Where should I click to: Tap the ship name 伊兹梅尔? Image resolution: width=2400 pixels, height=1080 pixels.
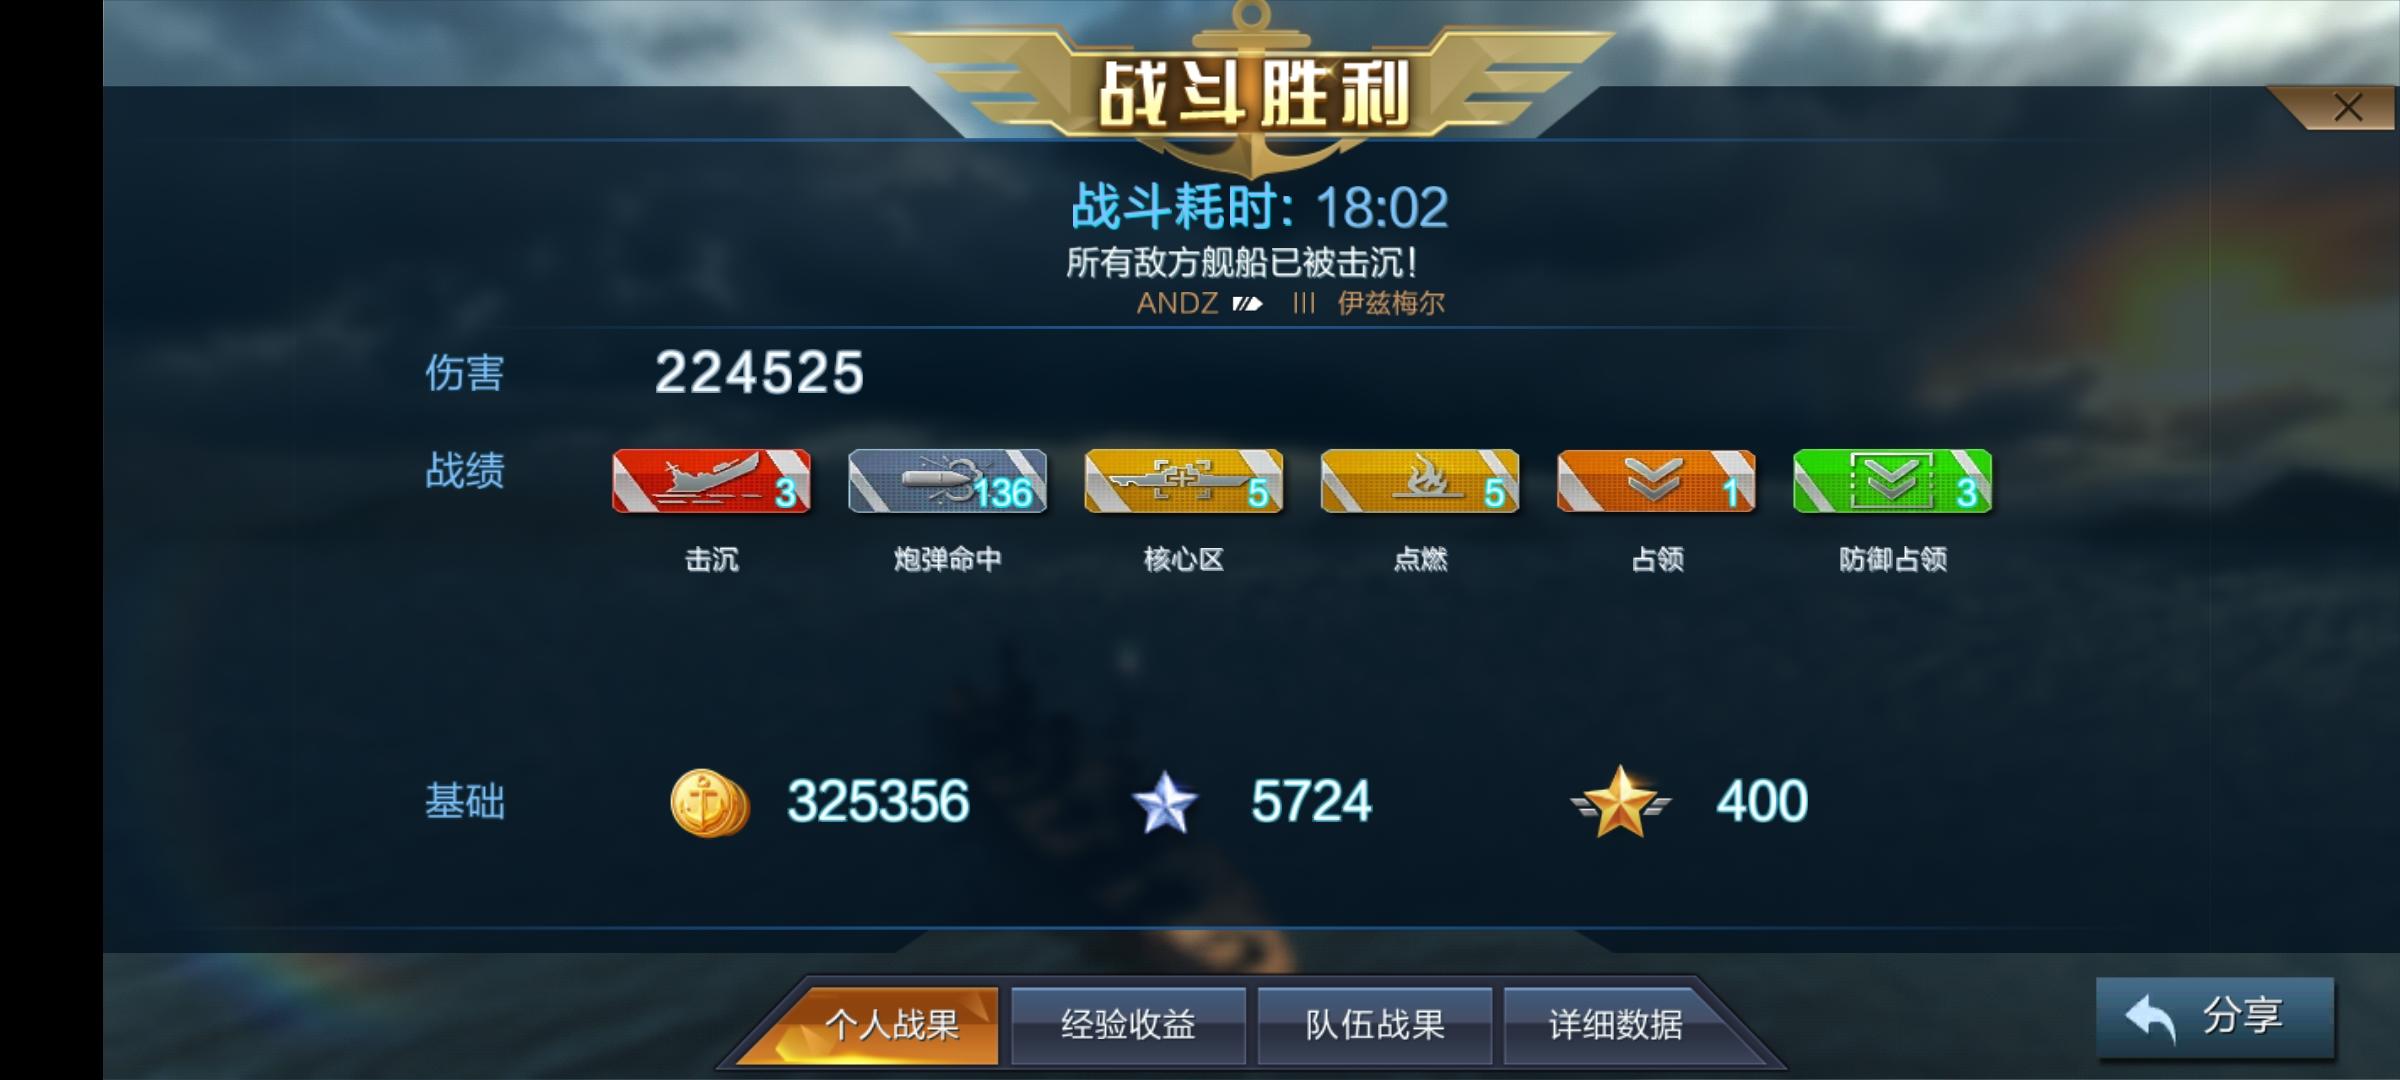coord(1391,303)
